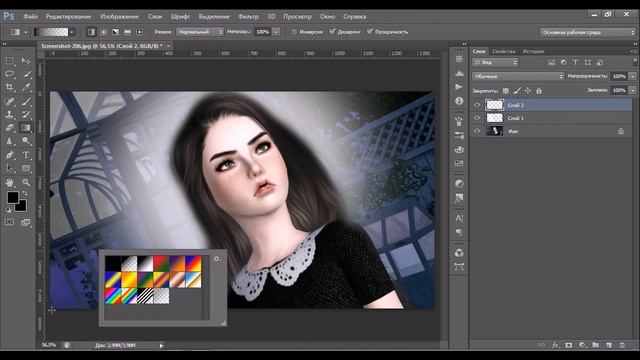Toggle the Дизеринг (Dither) checkbox
Viewport: 640px width, 360px height.
(x=332, y=31)
